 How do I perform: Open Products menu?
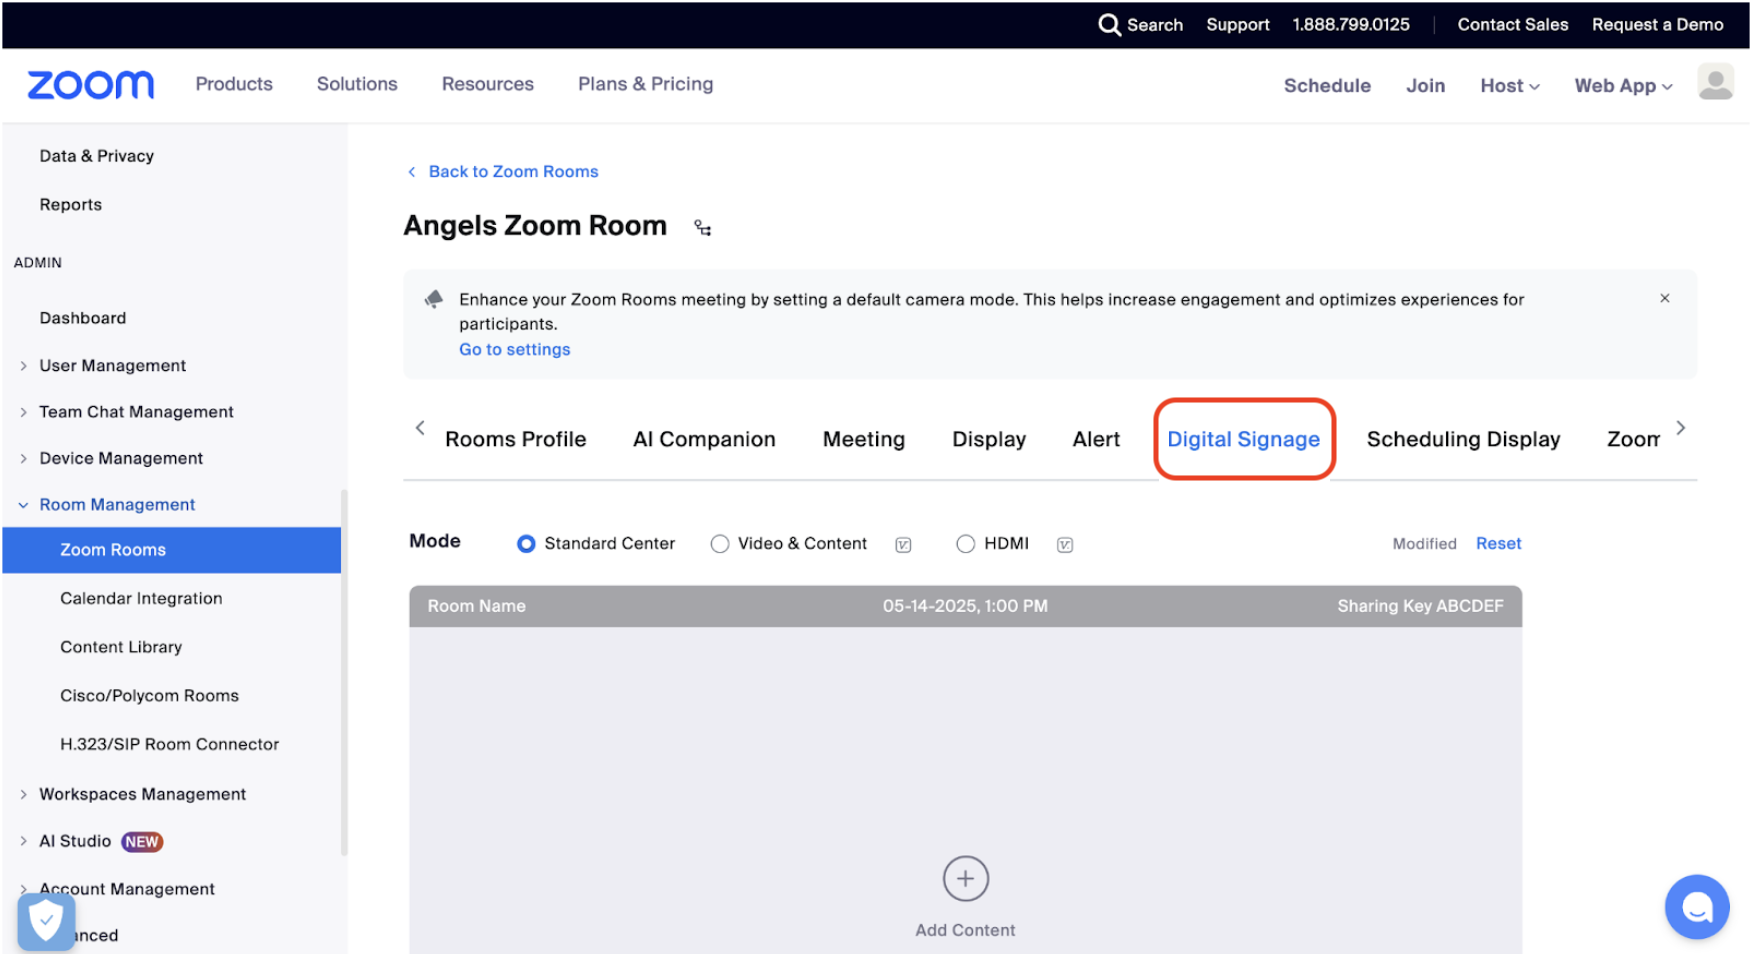[234, 84]
